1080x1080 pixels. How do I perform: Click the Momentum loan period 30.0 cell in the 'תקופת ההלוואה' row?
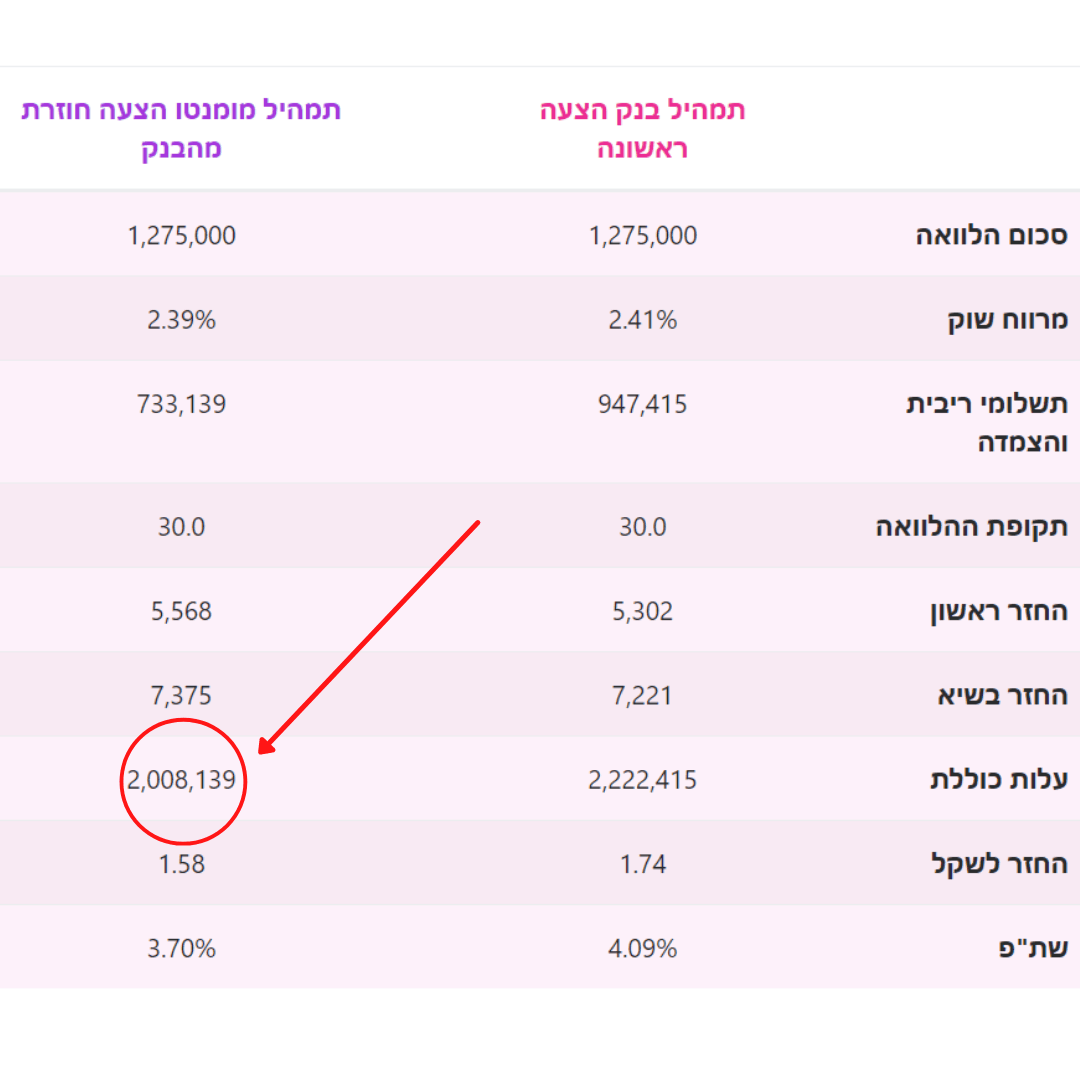[x=181, y=527]
